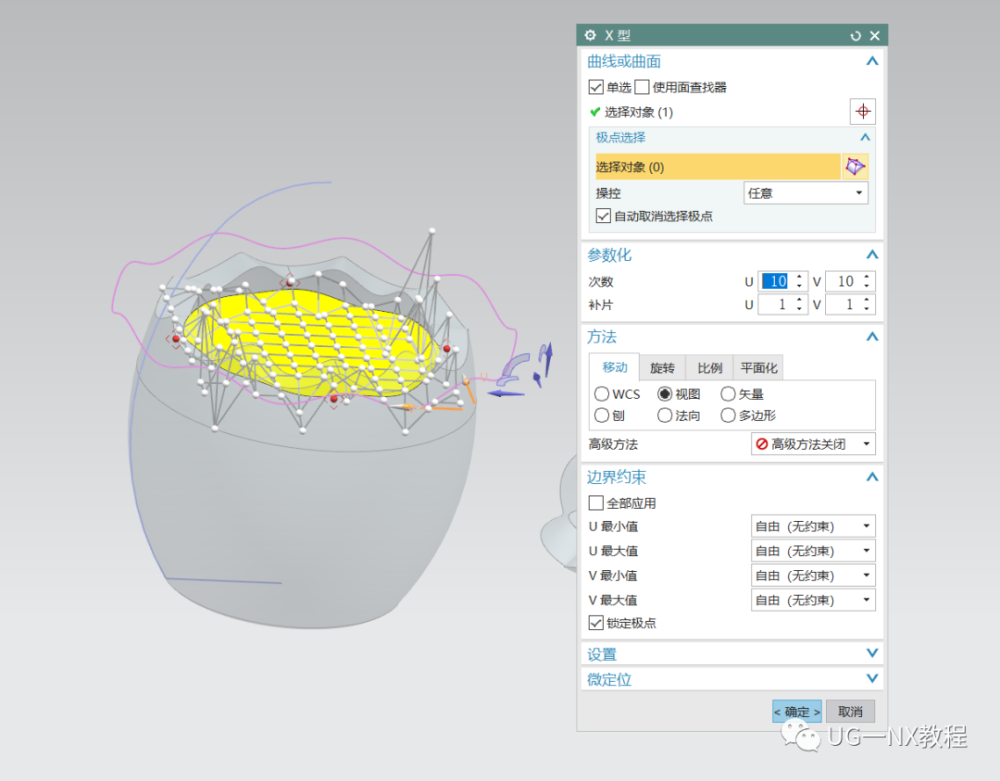Viewport: 1000px width, 781px height.
Task: Switch to the 平面化 tab
Action: click(759, 368)
